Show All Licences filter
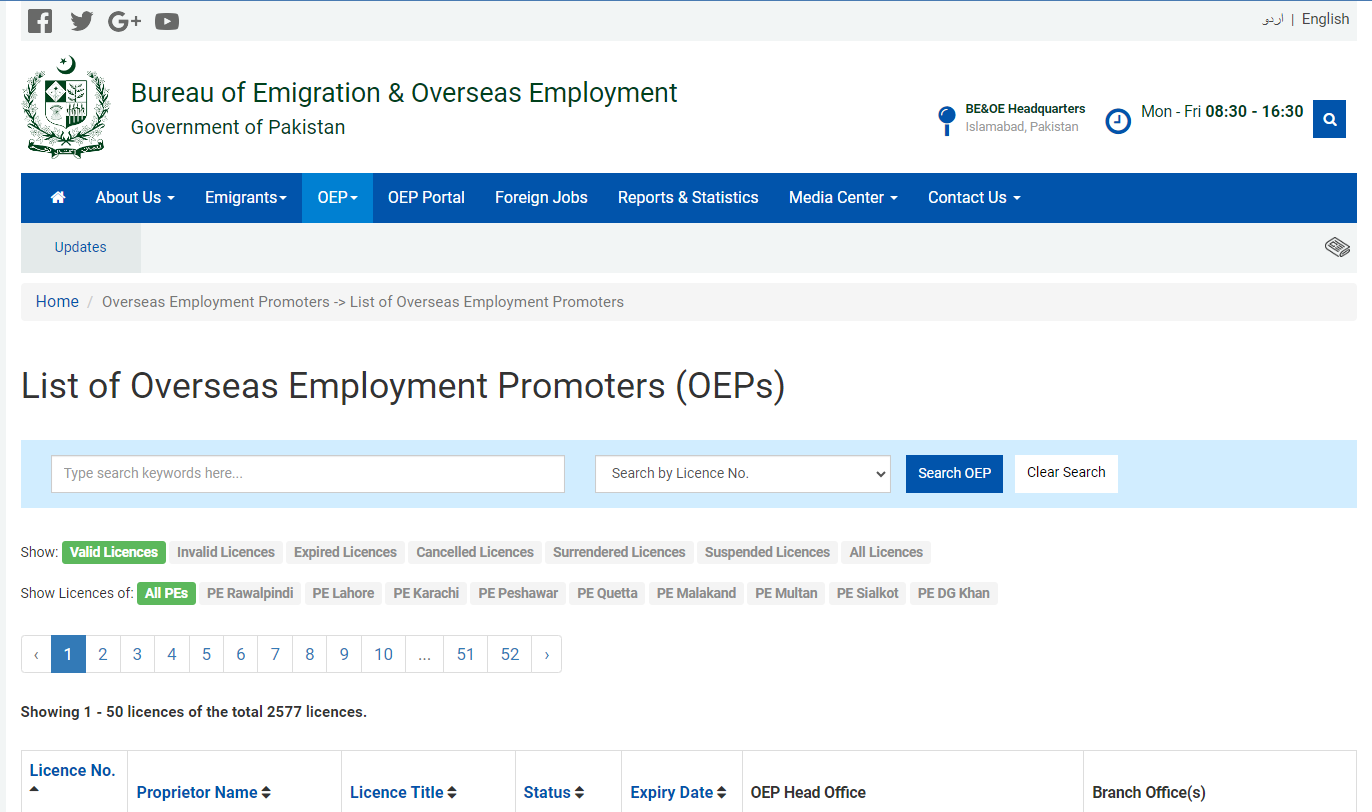The width and height of the screenshot is (1372, 812). 886,552
